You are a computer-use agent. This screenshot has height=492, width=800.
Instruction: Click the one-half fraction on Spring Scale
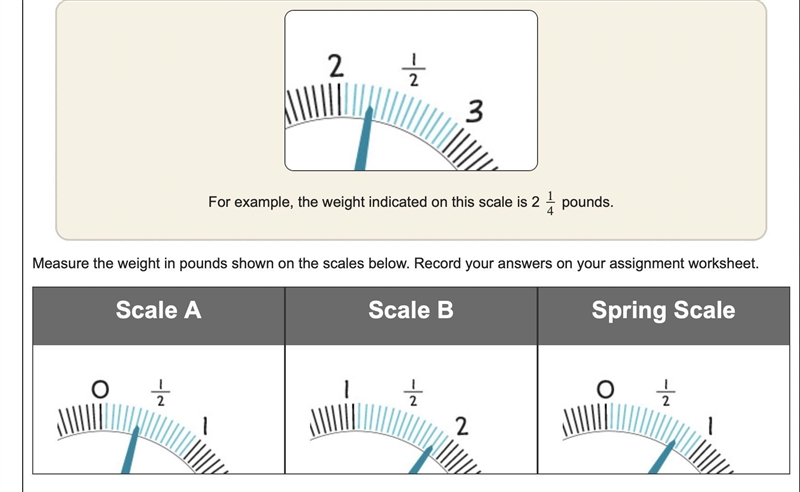pyautogui.click(x=666, y=392)
